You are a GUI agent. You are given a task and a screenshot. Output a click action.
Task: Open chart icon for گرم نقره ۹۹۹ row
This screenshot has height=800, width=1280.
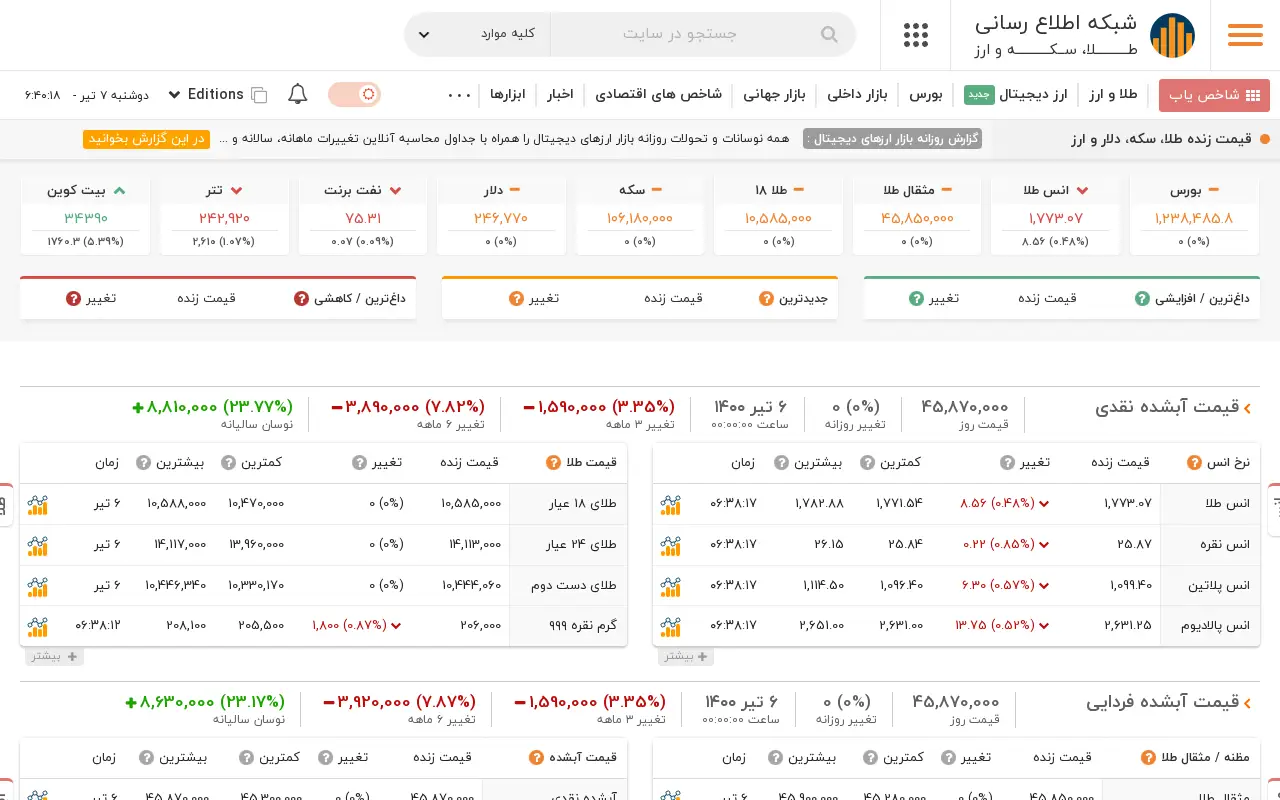pos(37,626)
